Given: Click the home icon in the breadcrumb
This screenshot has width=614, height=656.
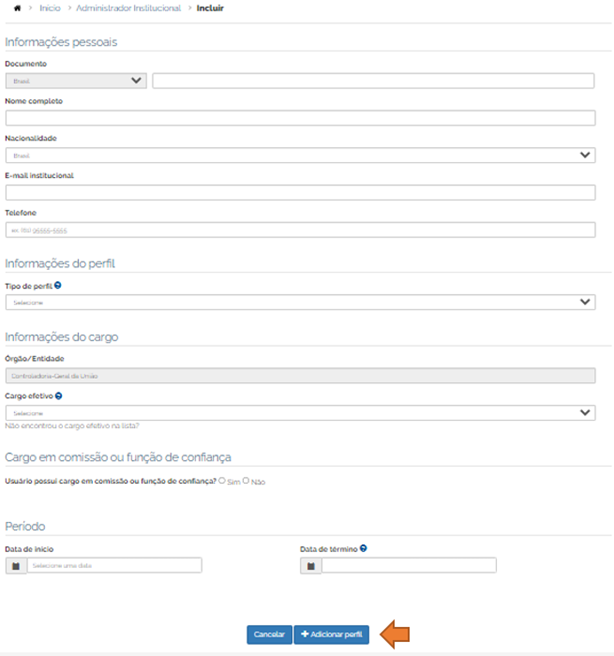Looking at the screenshot, I should [17, 8].
